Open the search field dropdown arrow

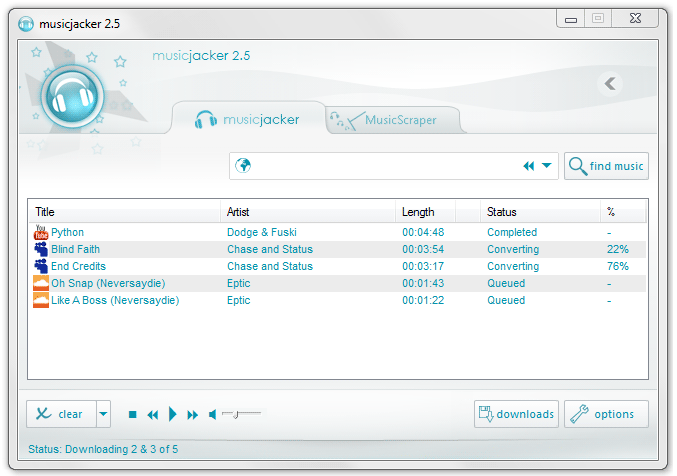[547, 166]
